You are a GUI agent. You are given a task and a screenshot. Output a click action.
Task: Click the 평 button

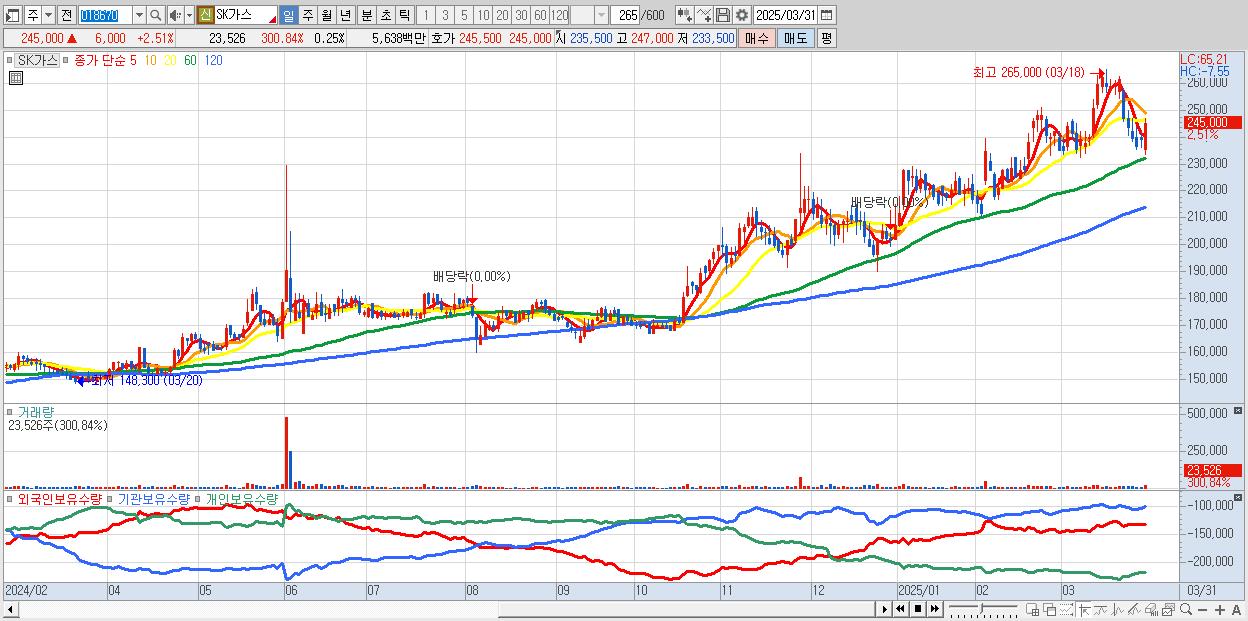[x=826, y=38]
